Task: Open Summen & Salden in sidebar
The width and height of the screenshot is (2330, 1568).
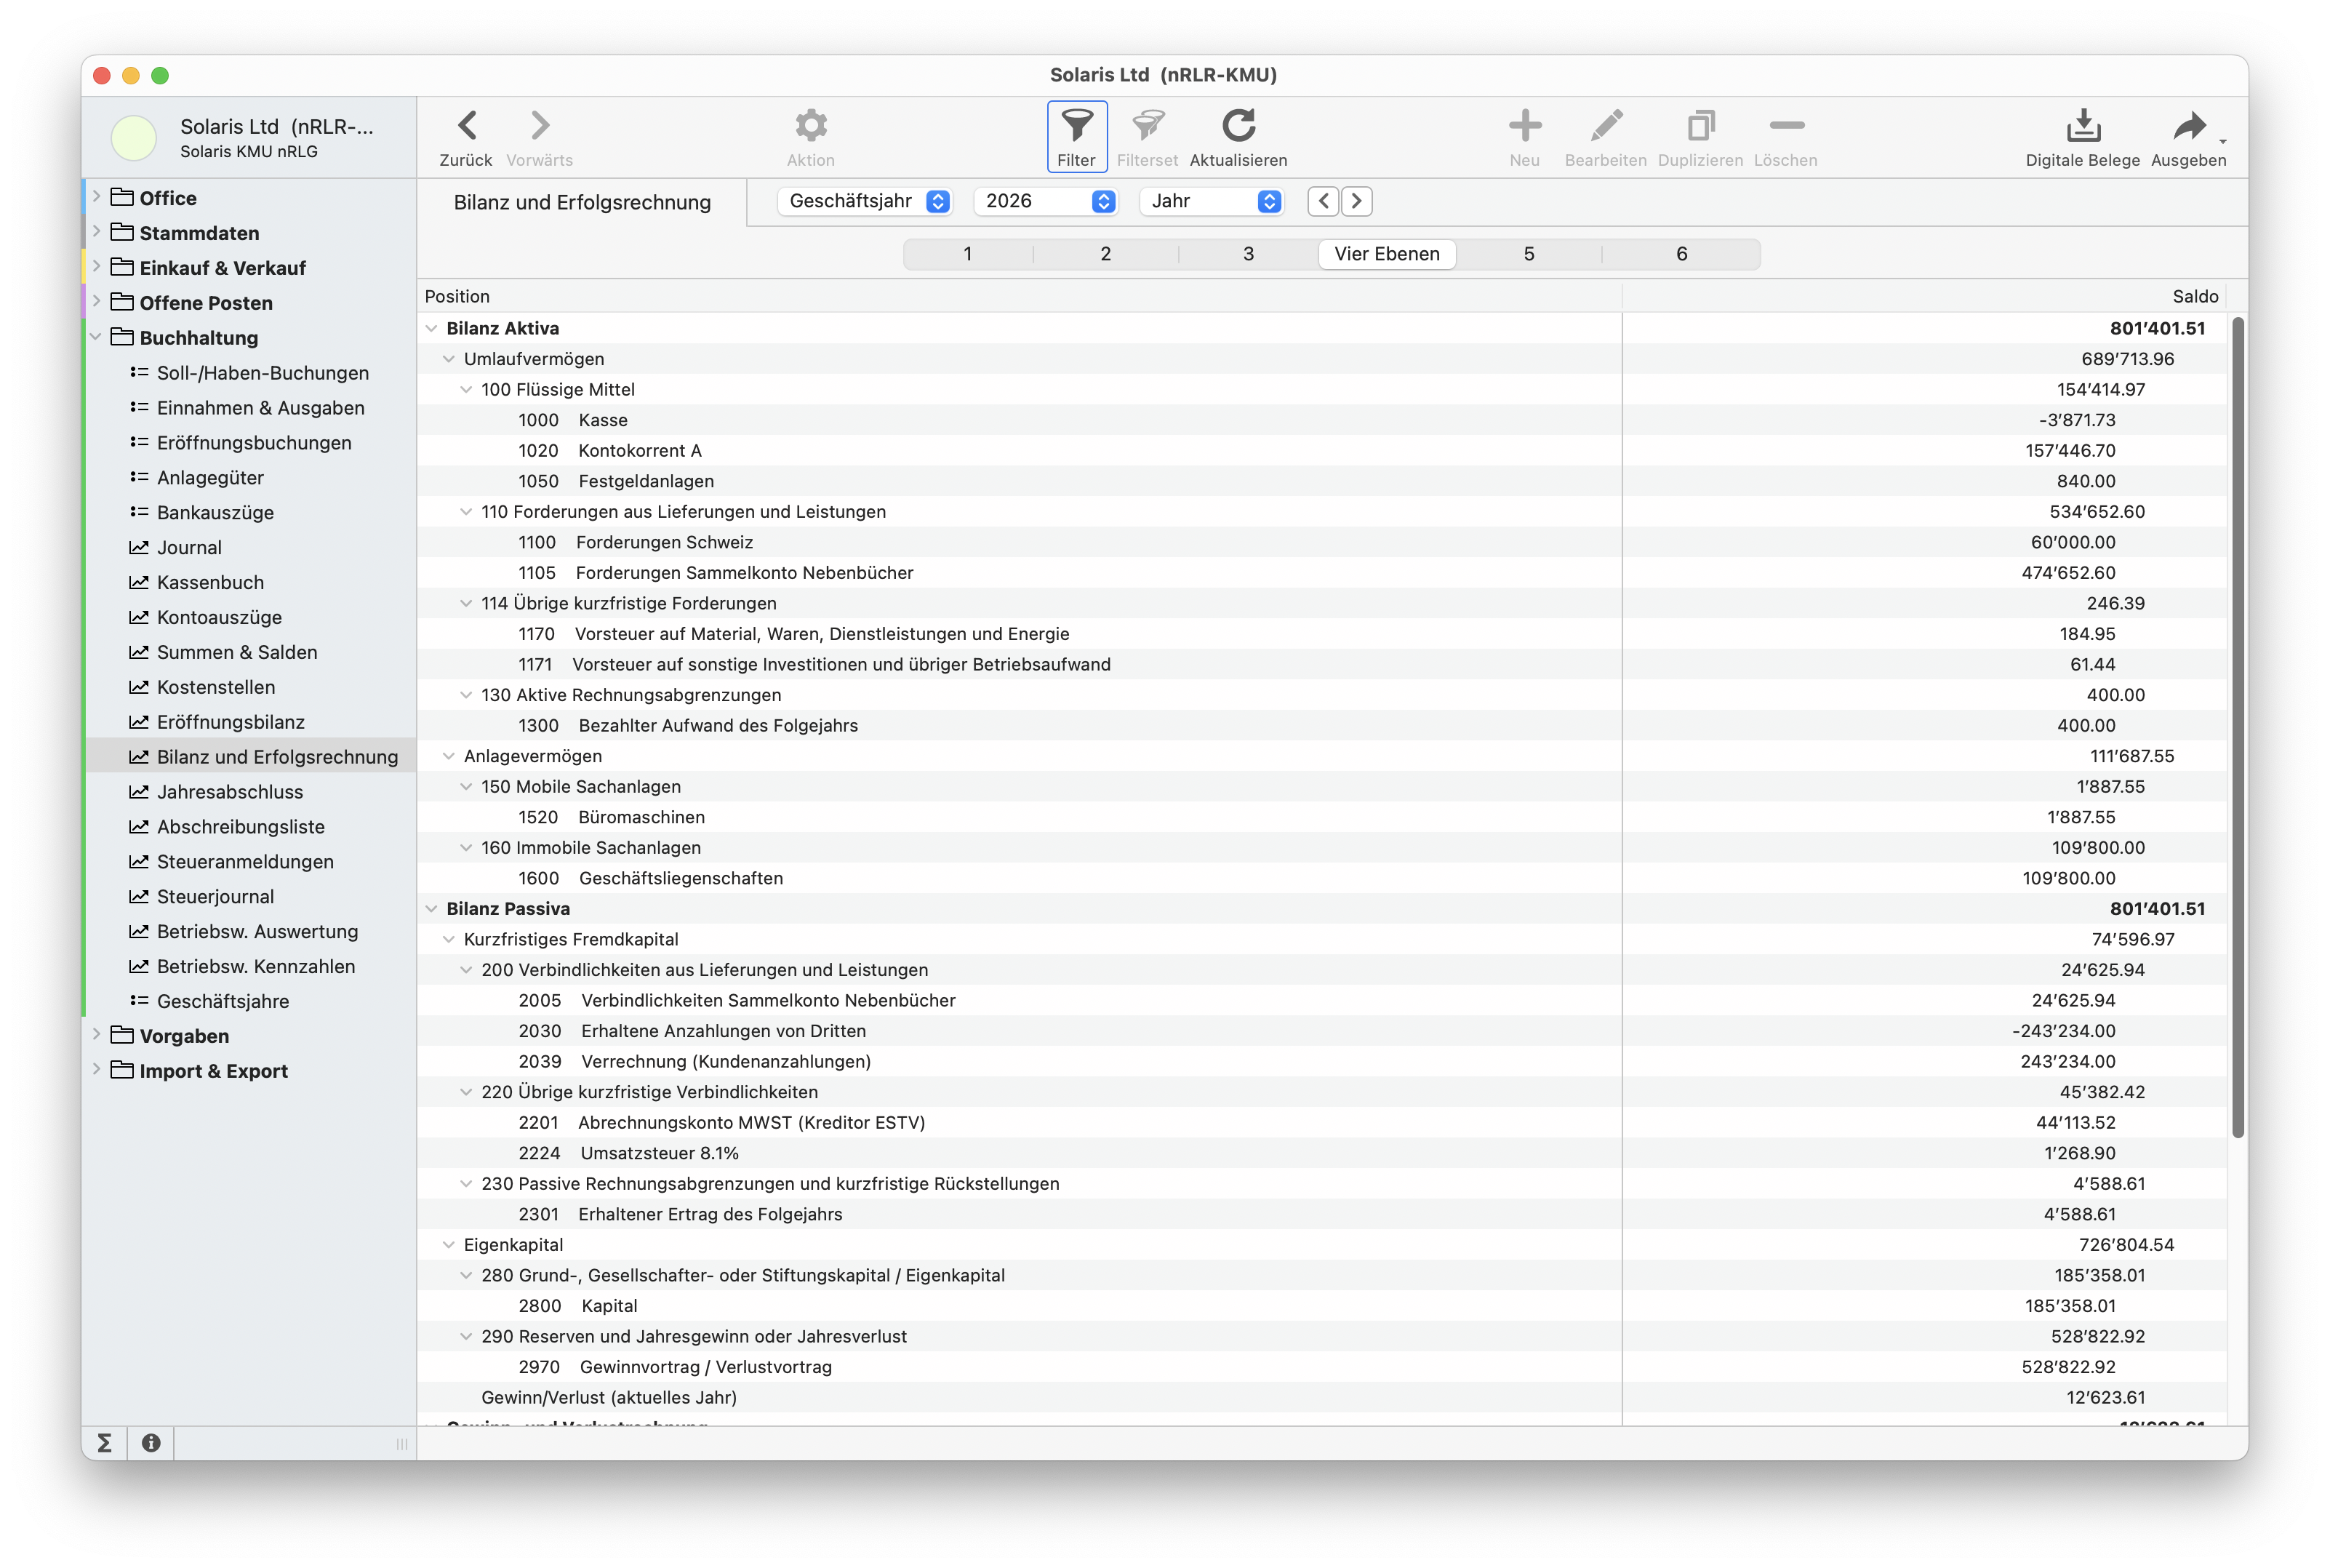Action: point(236,652)
